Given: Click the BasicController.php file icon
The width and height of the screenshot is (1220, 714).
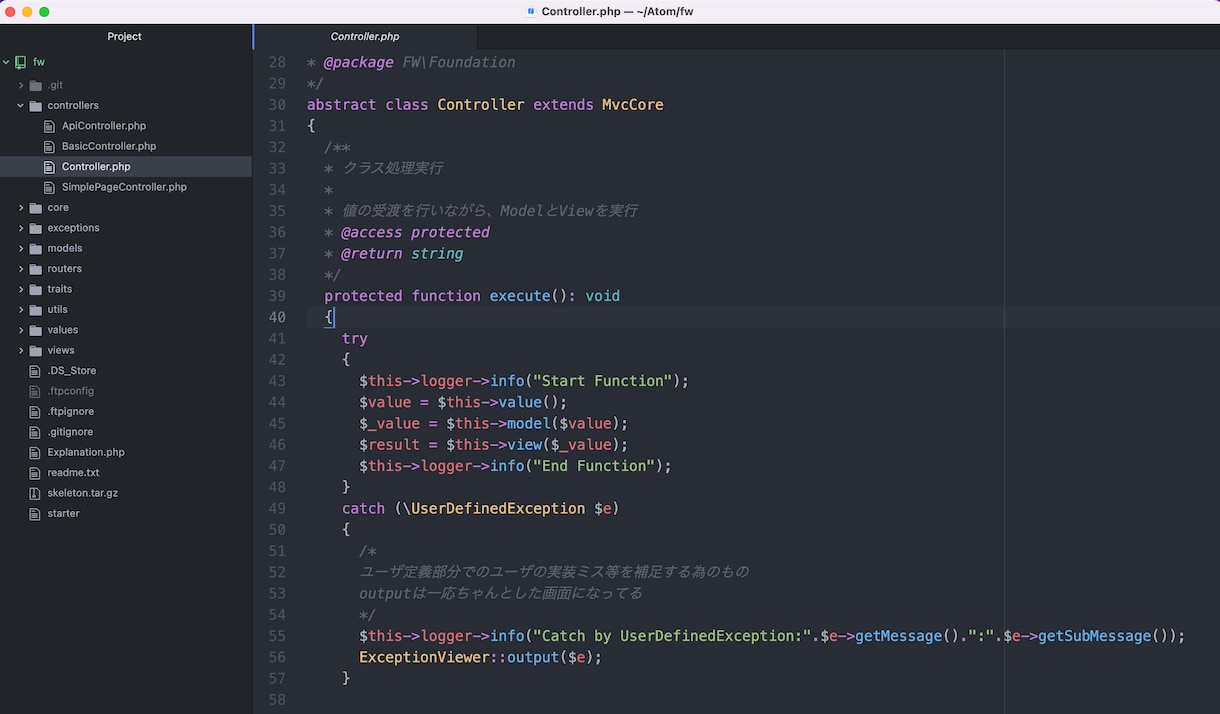Looking at the screenshot, I should tap(50, 146).
